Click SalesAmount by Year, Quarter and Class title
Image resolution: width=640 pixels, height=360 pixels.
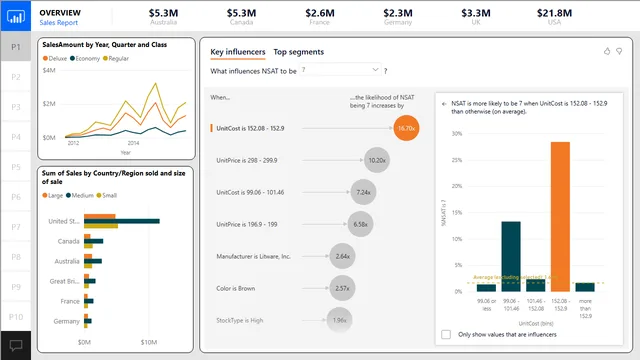point(104,44)
